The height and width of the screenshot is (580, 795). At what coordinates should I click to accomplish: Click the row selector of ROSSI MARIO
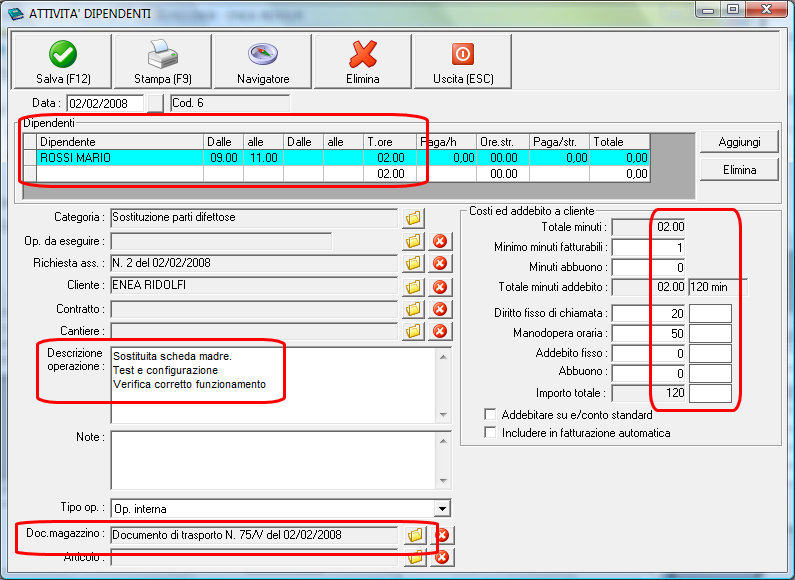point(30,158)
